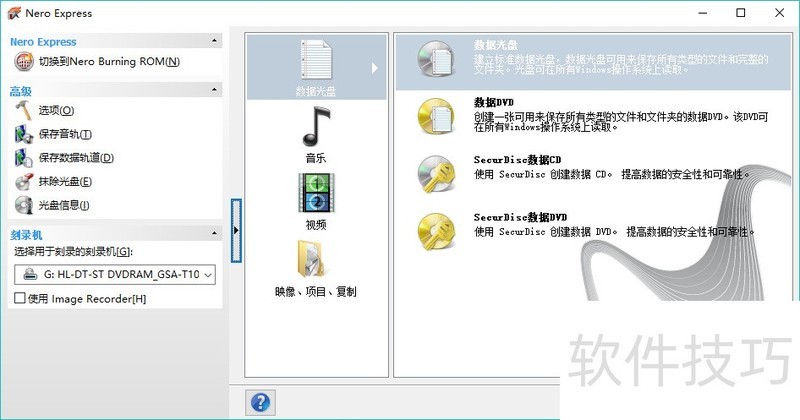Image resolution: width=800 pixels, height=420 pixels.
Task: Choose the silver 数据光盘 disc icon
Action: [x=436, y=59]
